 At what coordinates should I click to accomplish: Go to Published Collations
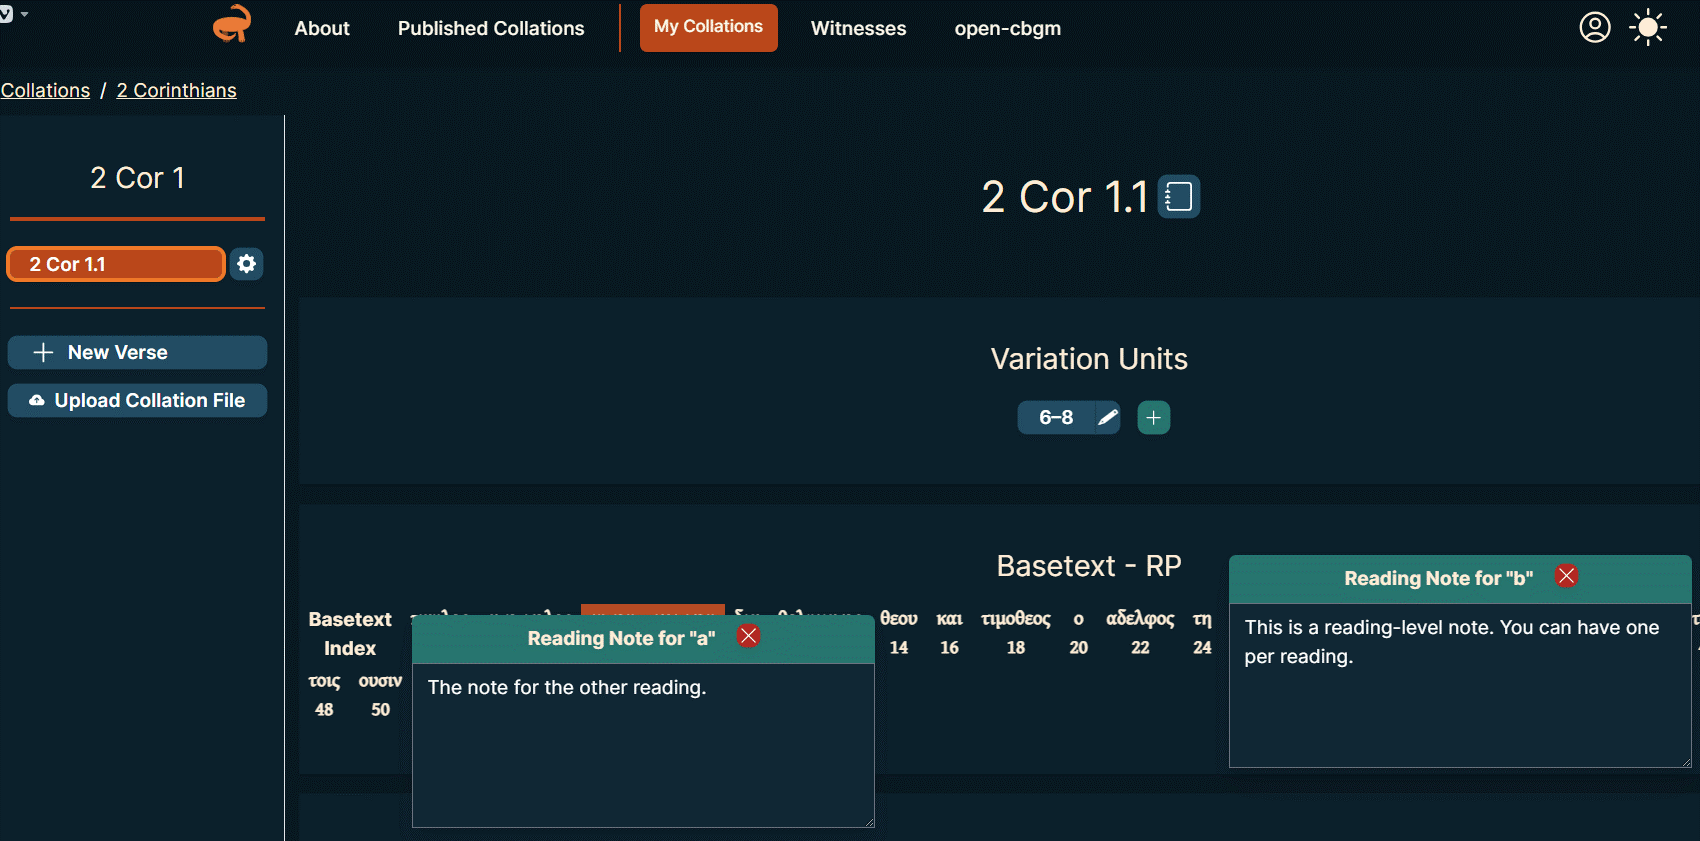click(491, 28)
